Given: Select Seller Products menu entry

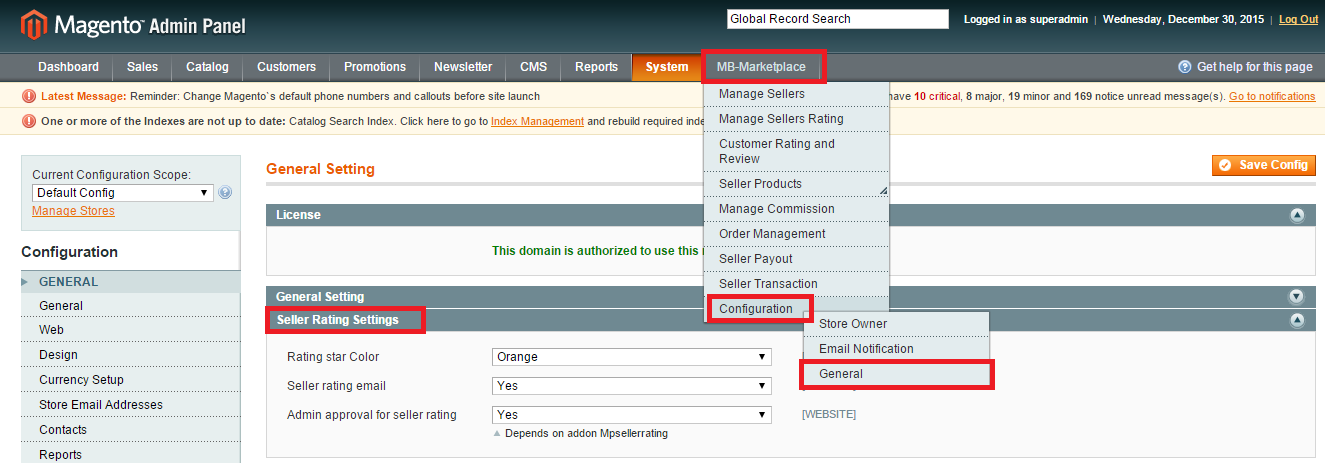Looking at the screenshot, I should (x=797, y=184).
